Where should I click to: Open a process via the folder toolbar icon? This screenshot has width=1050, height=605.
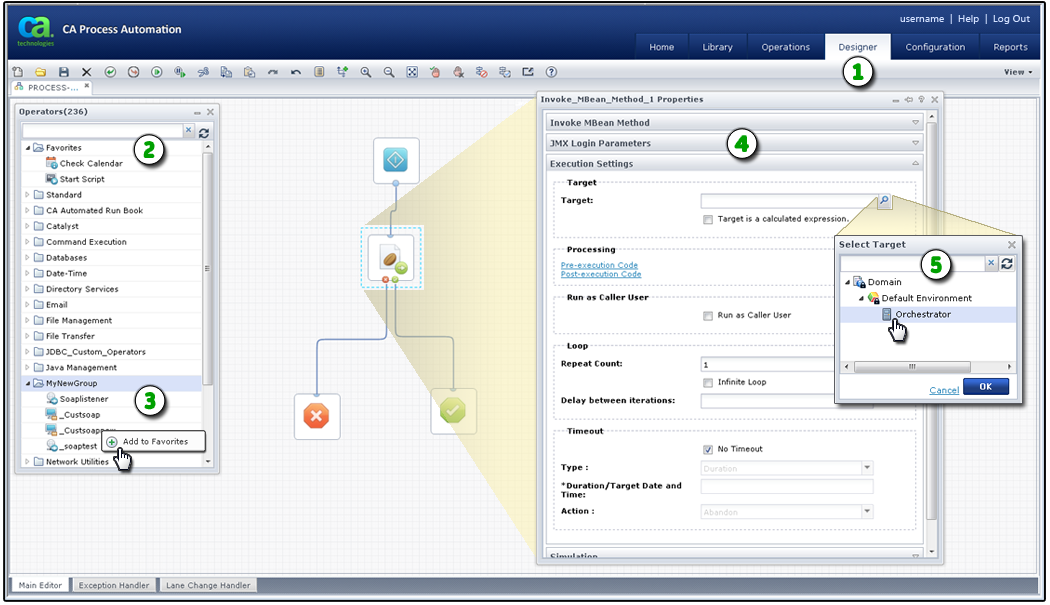click(39, 71)
